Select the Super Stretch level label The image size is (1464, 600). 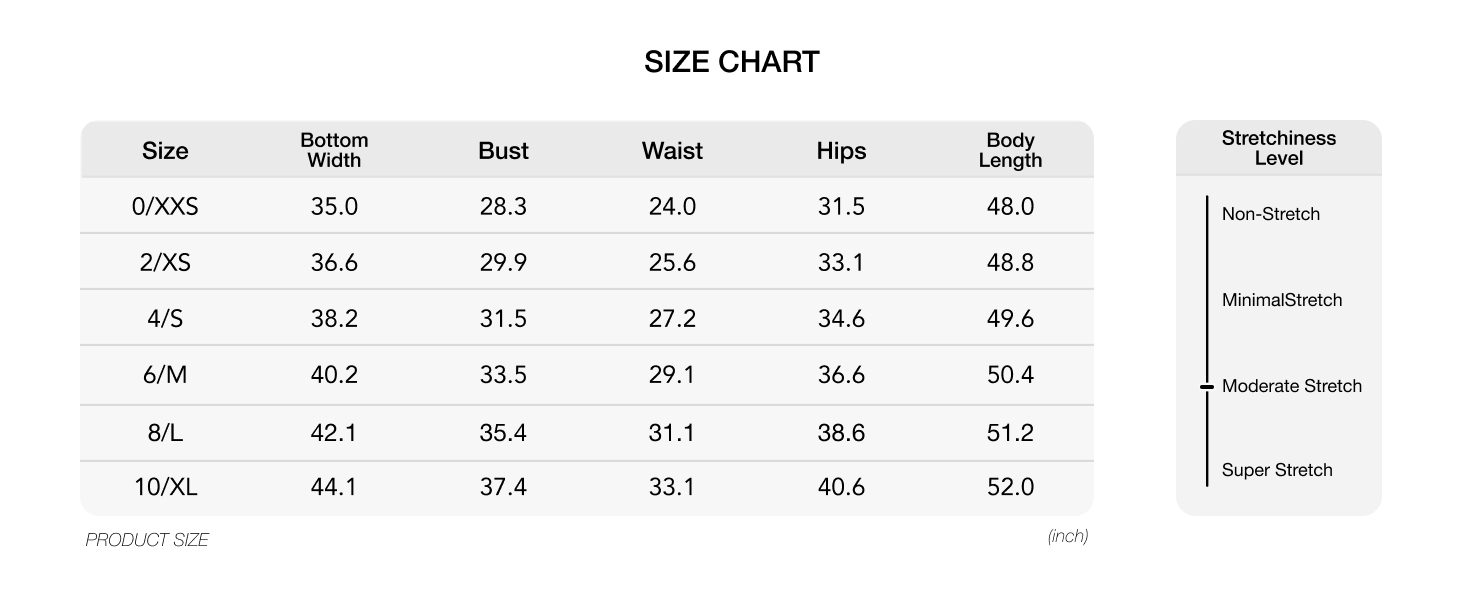[1277, 470]
